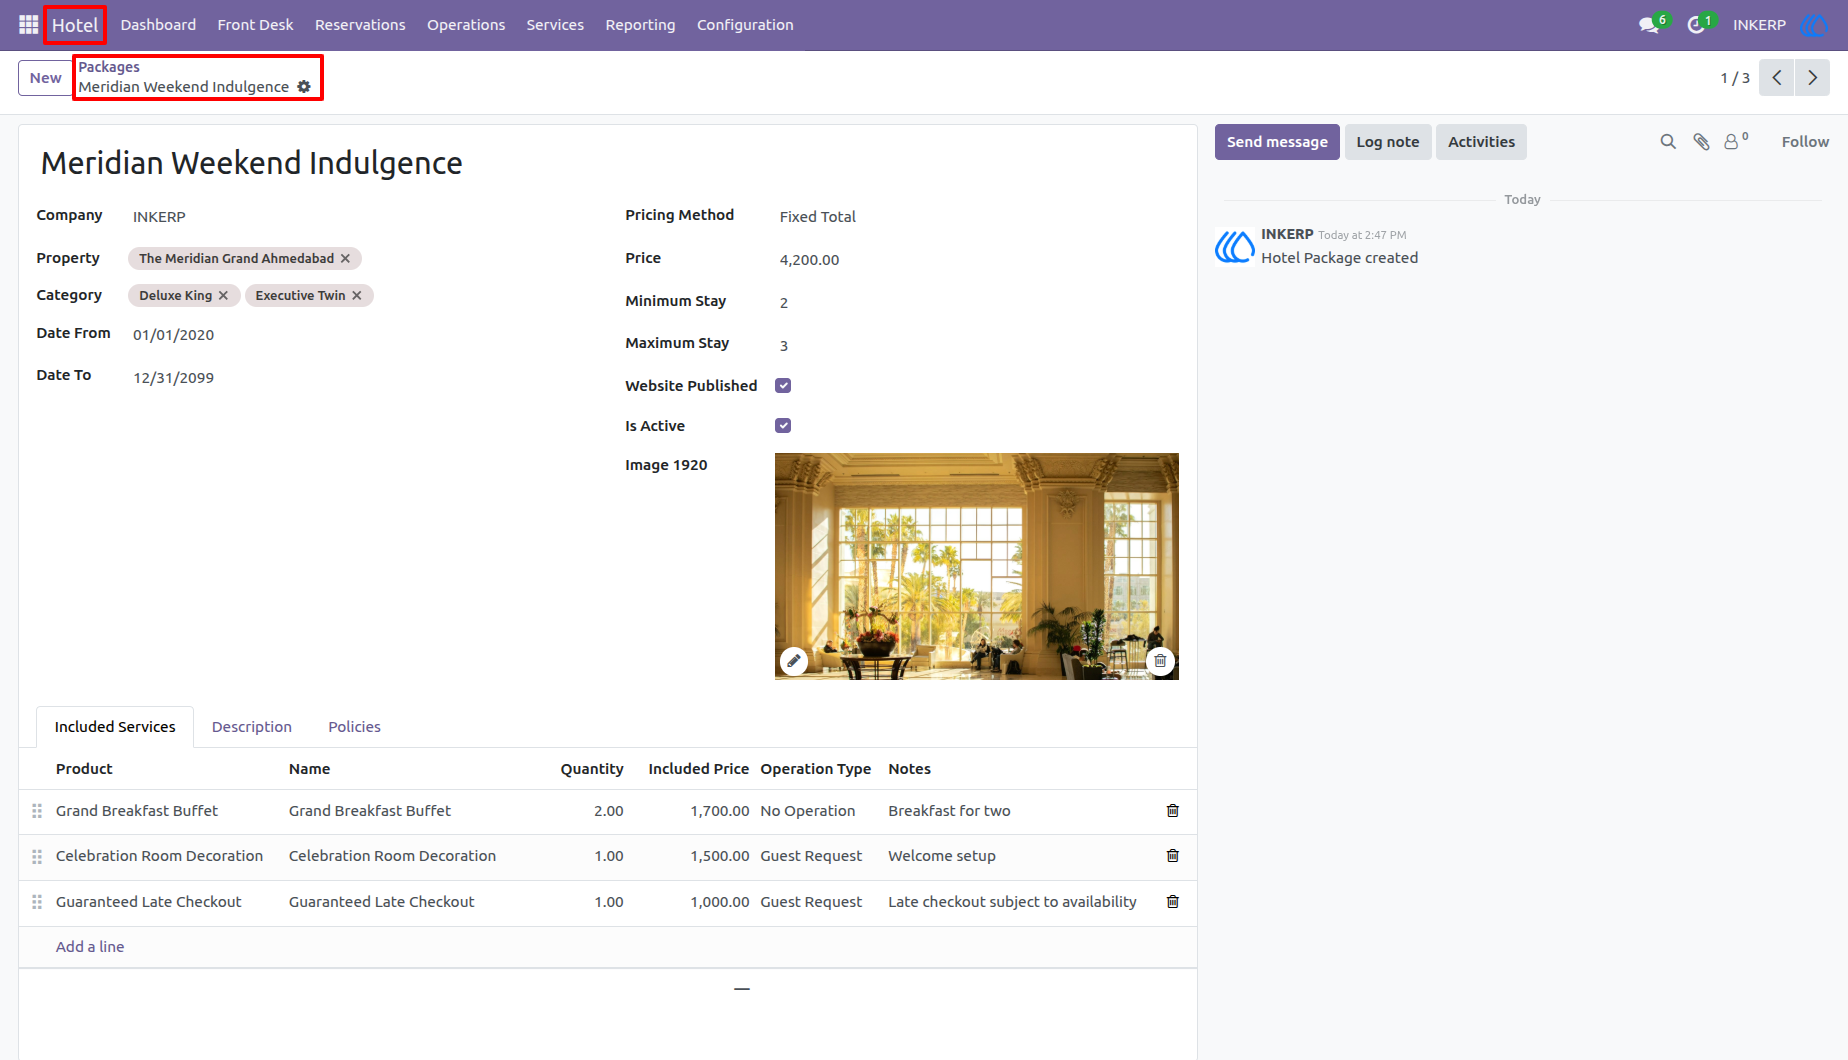
Task: Click the INKERP user avatar icon
Action: [1813, 25]
